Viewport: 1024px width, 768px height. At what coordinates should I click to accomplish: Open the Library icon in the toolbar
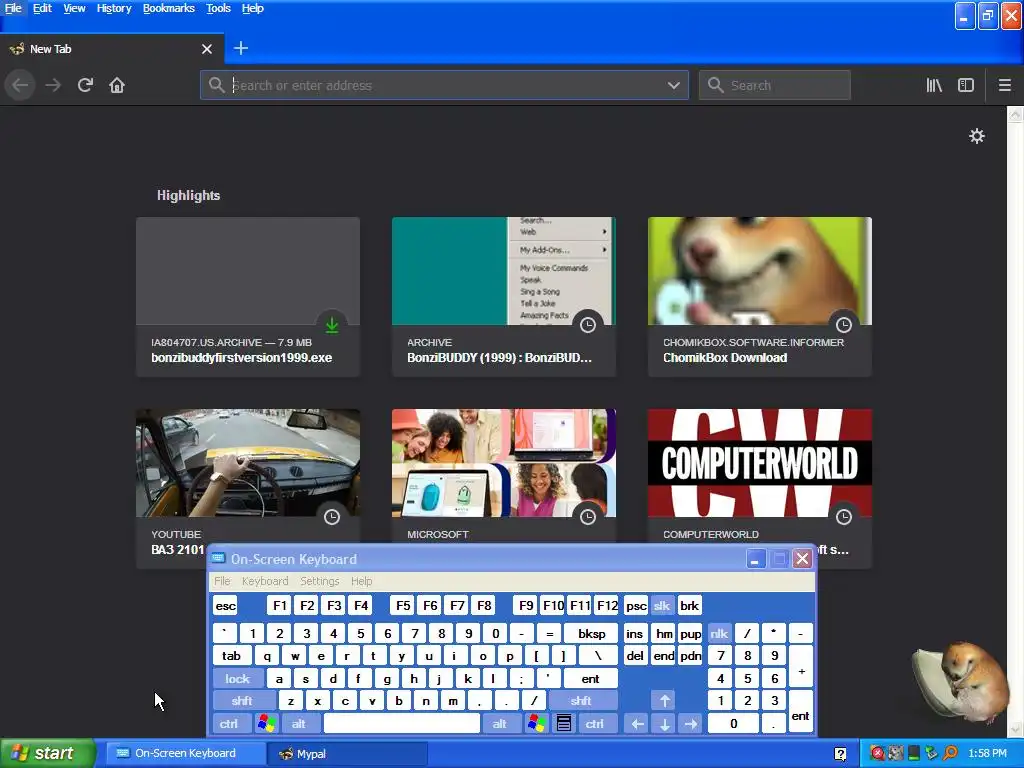(934, 85)
